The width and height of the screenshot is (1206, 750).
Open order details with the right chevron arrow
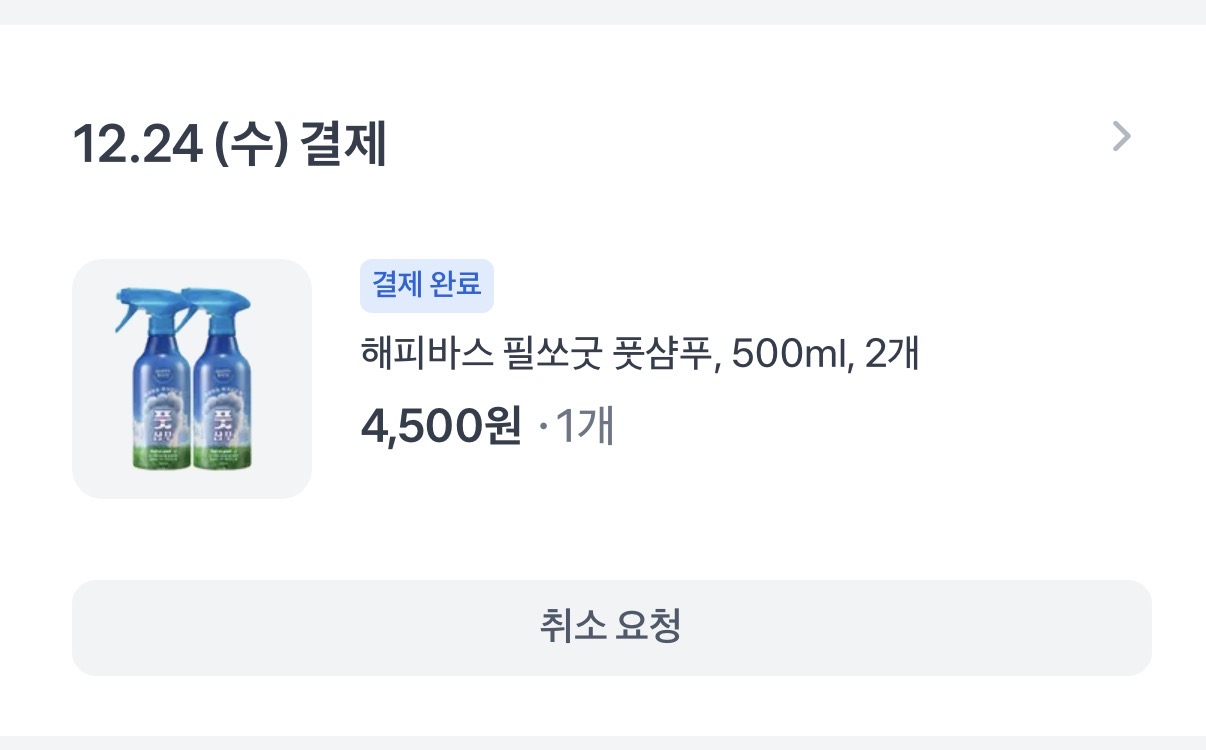[x=1122, y=136]
